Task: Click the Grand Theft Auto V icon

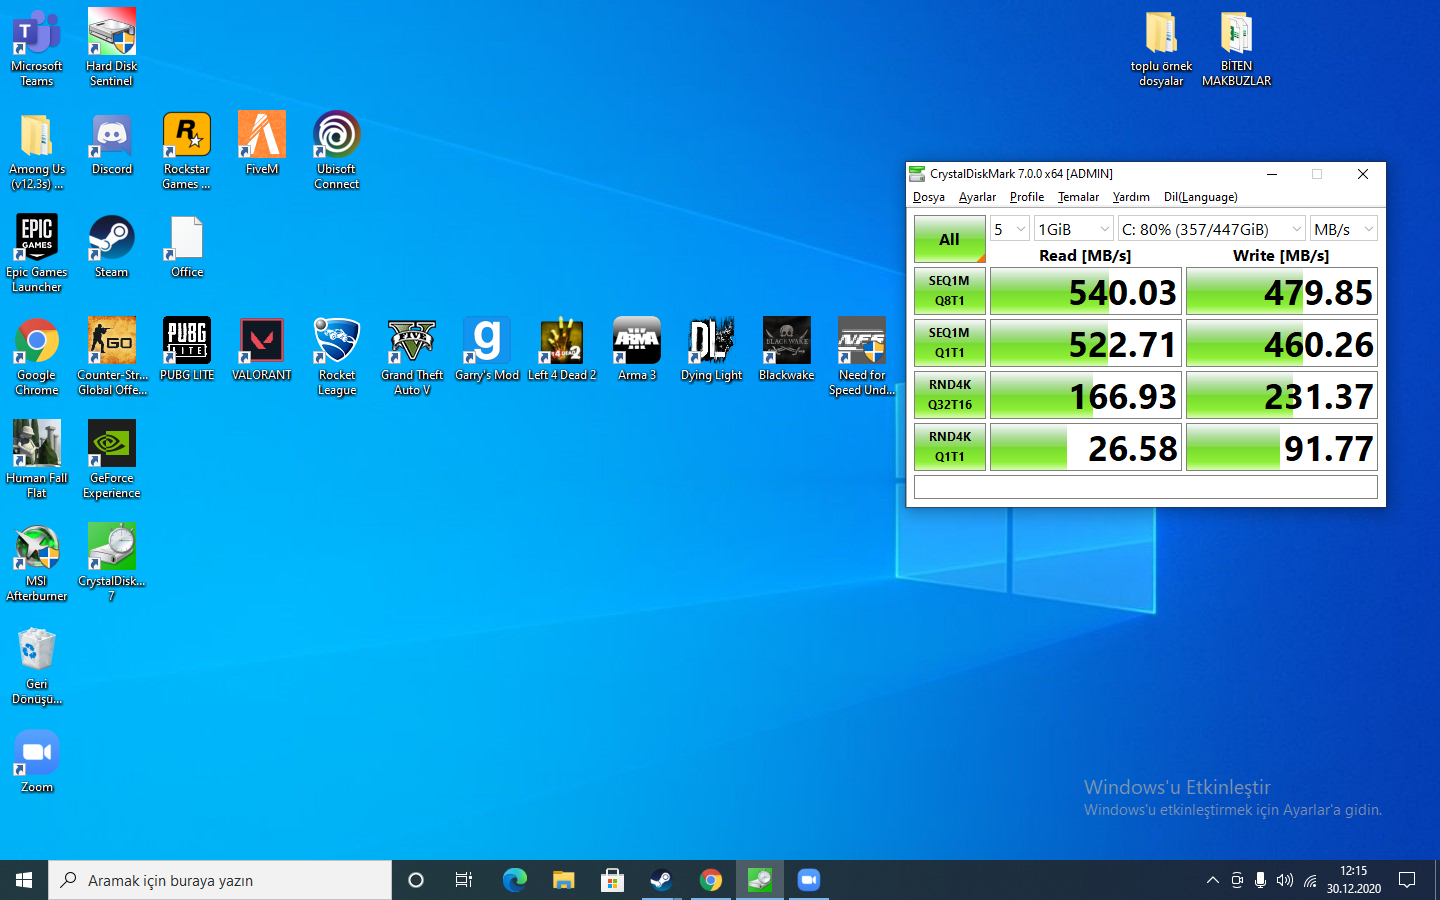Action: point(412,356)
